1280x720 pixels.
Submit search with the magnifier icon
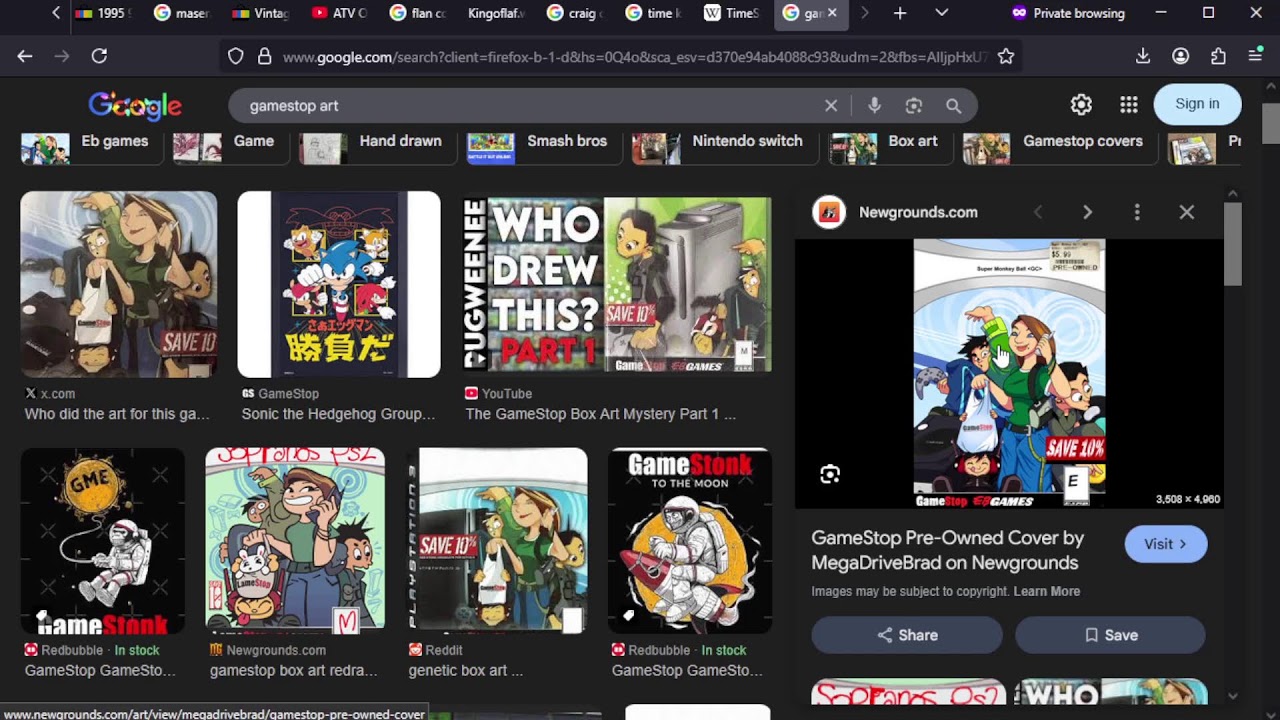click(x=954, y=105)
